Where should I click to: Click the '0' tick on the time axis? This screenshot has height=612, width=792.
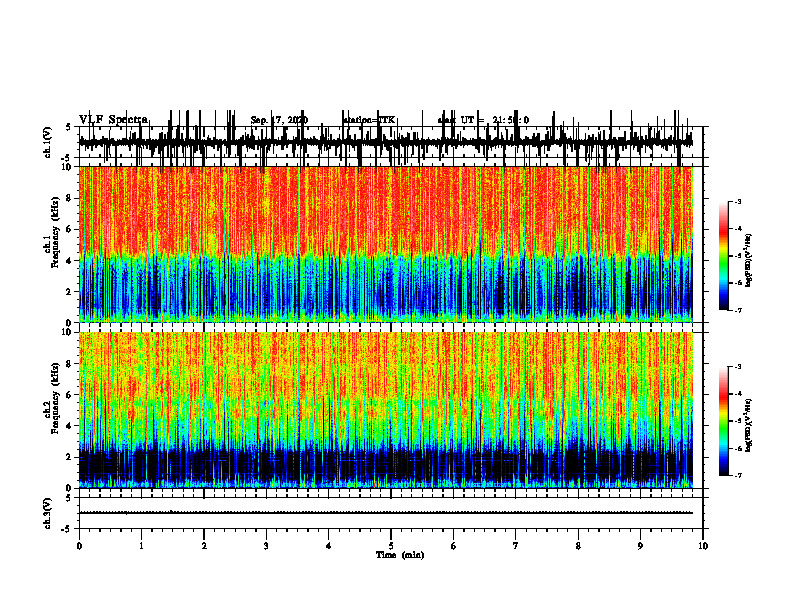(x=79, y=546)
